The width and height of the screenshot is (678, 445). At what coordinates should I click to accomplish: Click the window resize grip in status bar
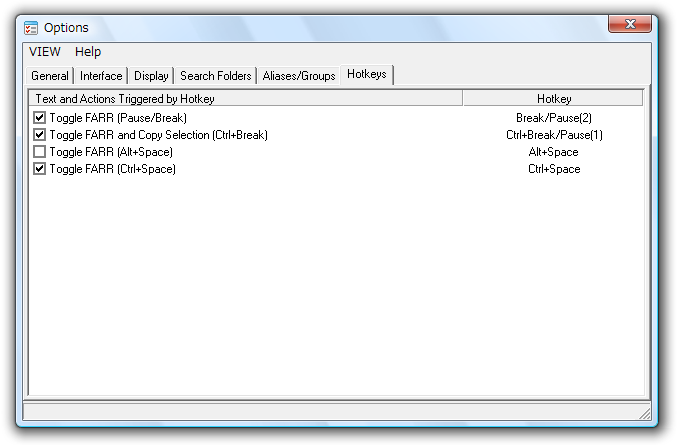[645, 414]
